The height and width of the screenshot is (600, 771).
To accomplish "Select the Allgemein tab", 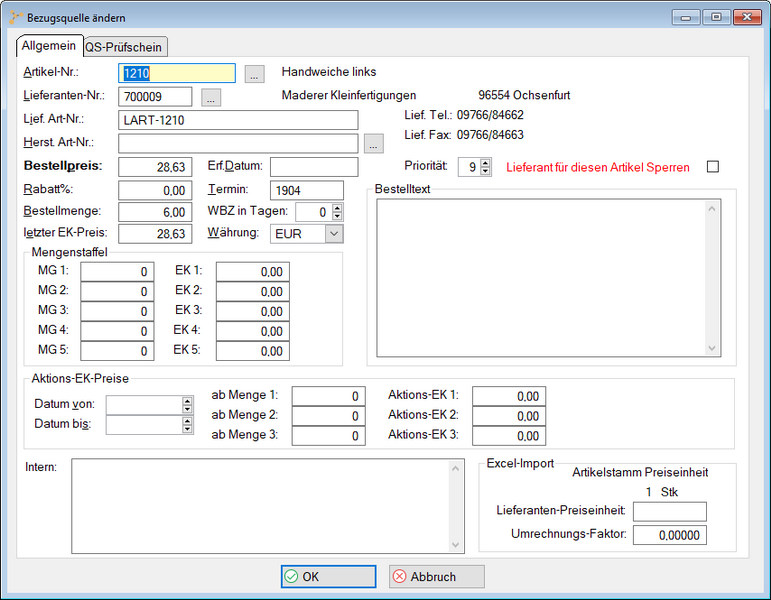I will [x=49, y=46].
